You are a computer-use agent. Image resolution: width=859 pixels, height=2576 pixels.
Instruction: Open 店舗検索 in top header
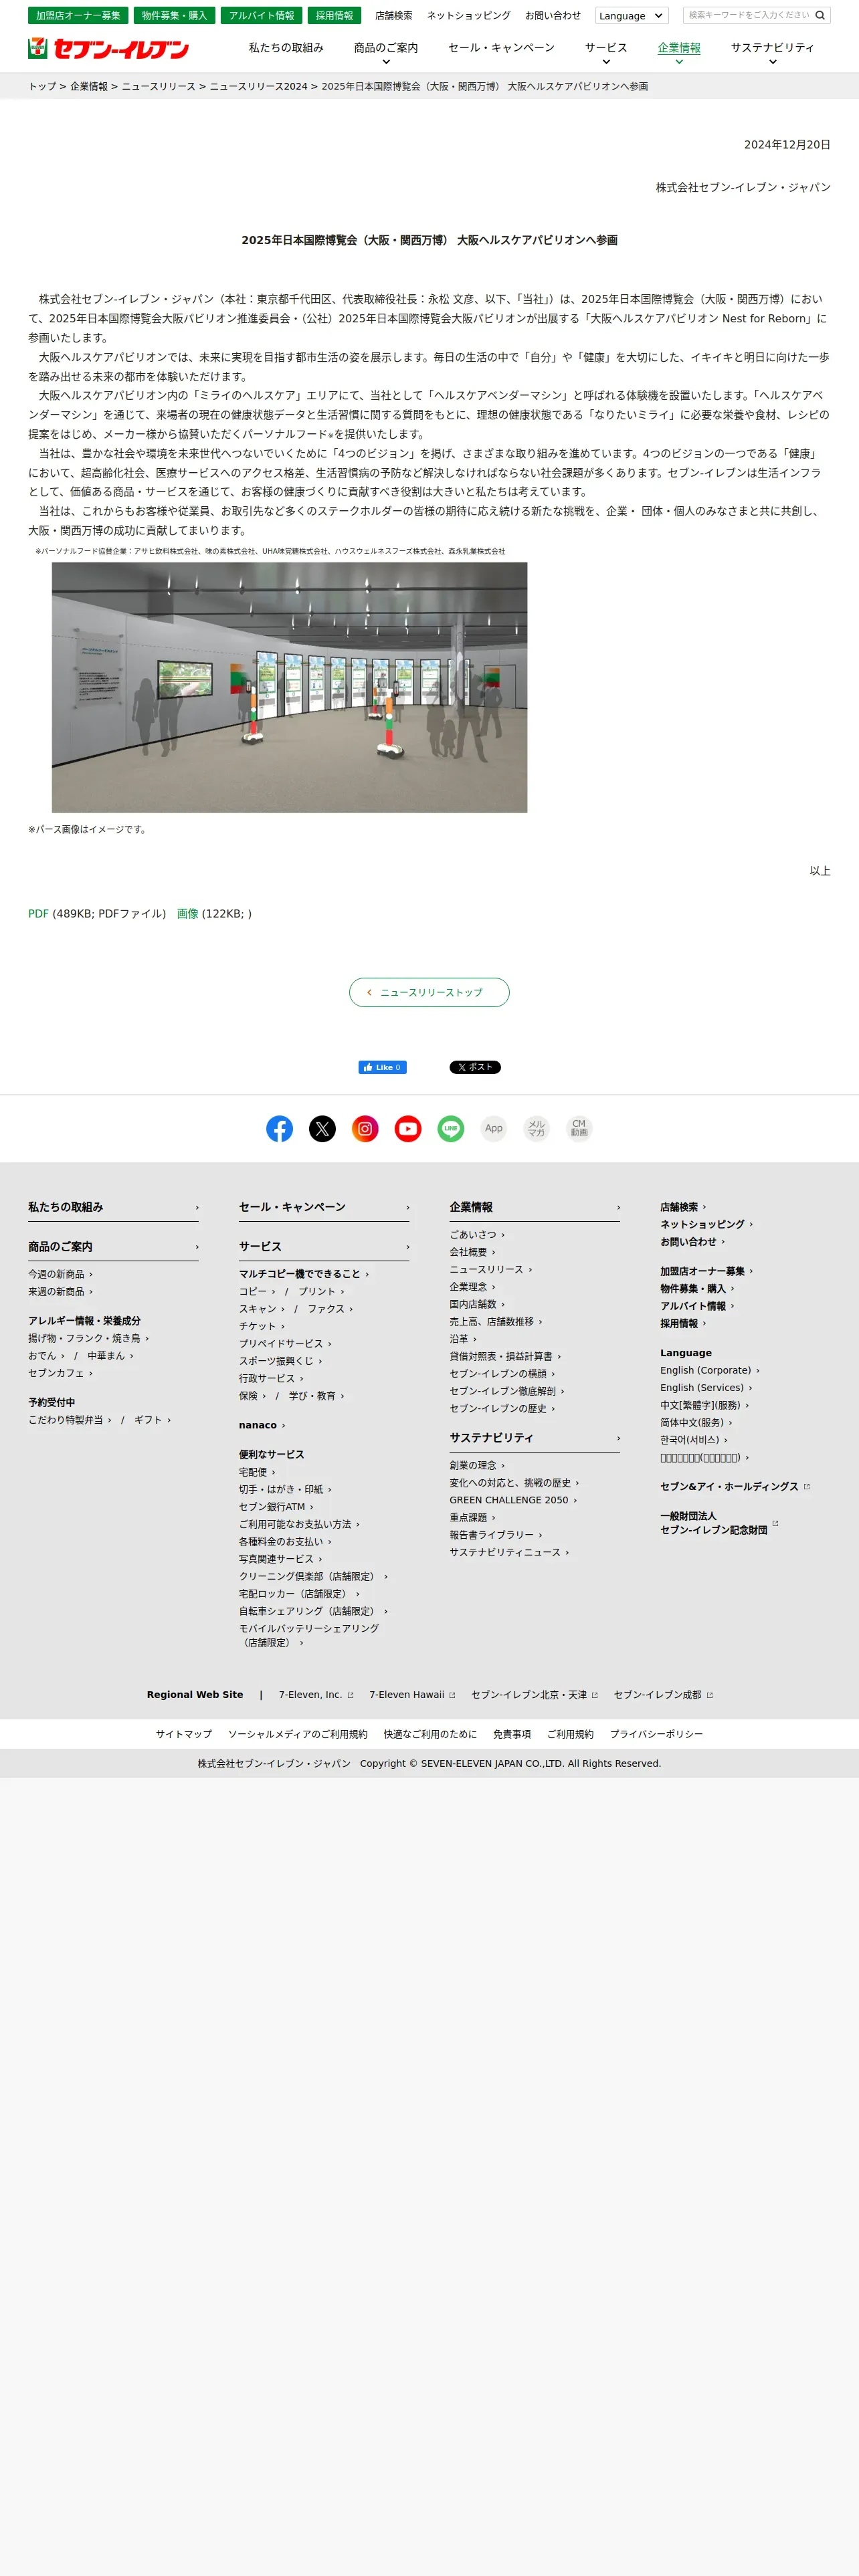point(394,16)
